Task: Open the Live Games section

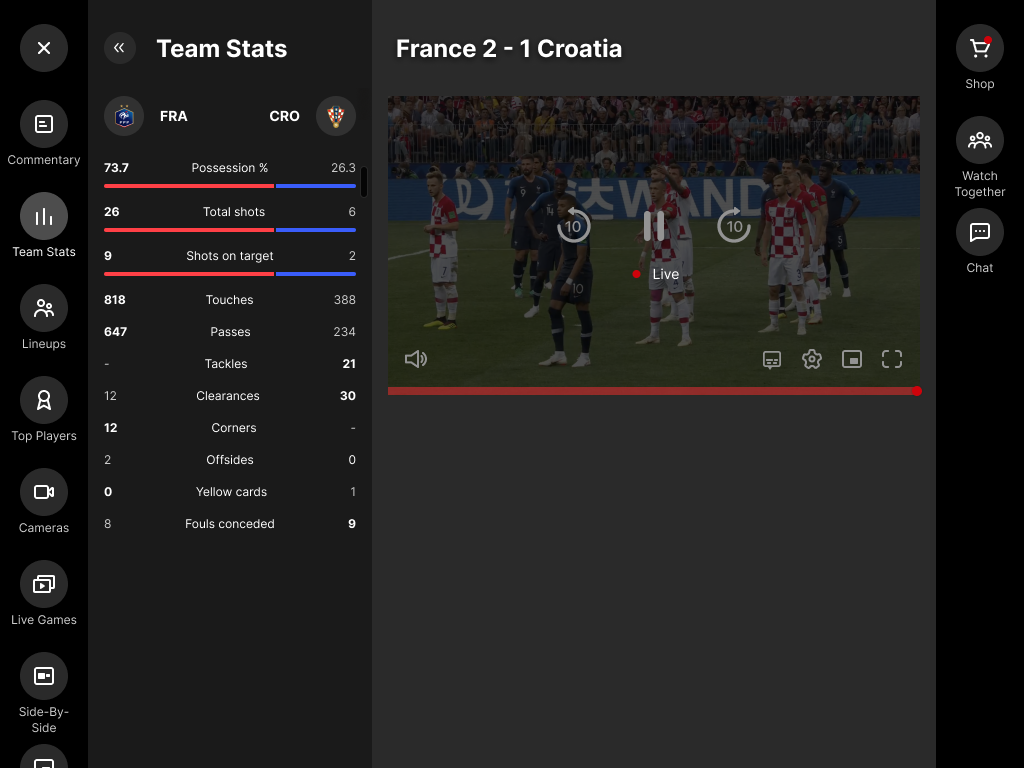Action: coord(44,584)
